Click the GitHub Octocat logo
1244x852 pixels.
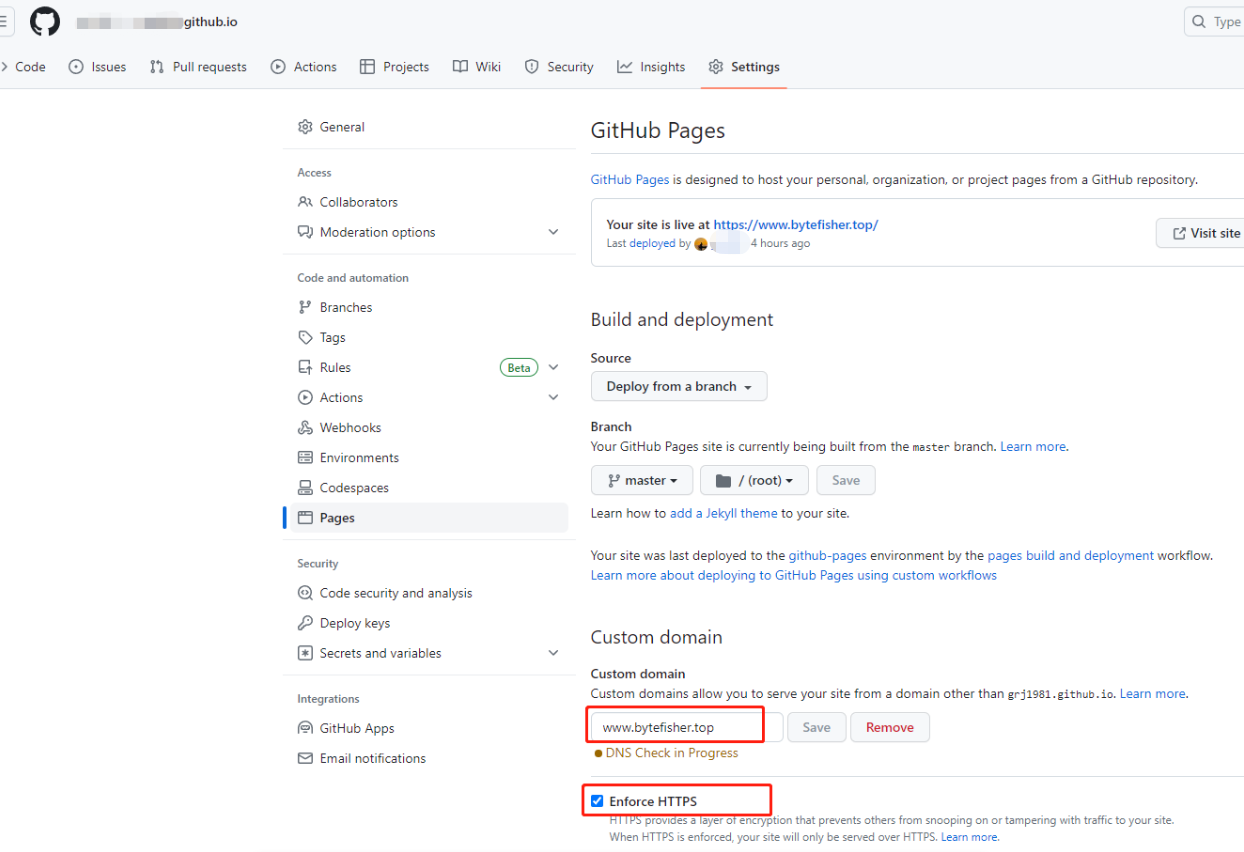point(45,22)
